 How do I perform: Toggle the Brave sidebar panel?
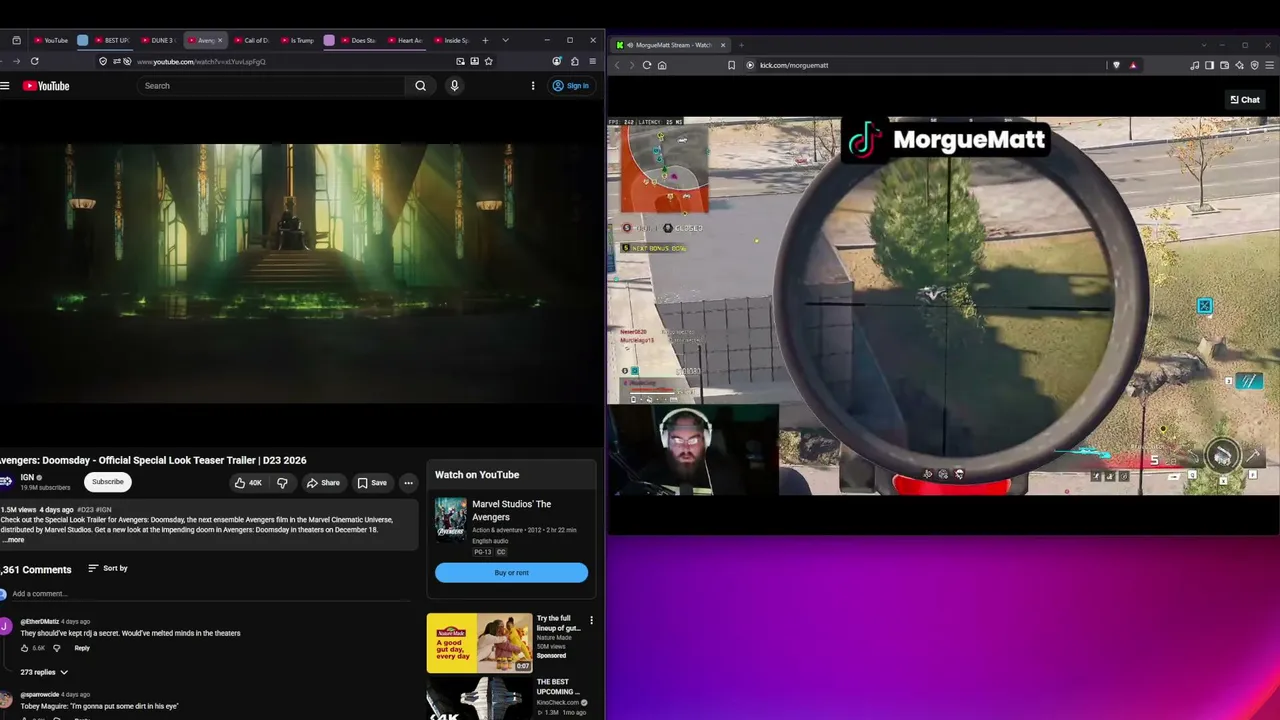tap(1209, 65)
